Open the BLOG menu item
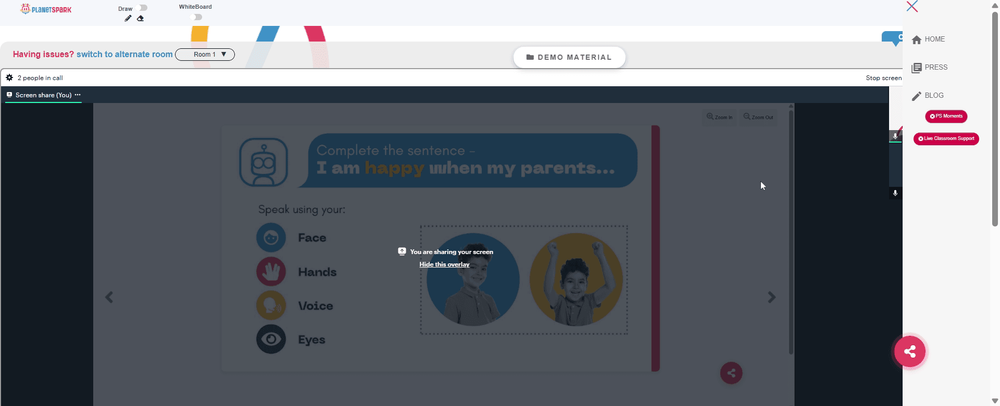 (x=928, y=96)
